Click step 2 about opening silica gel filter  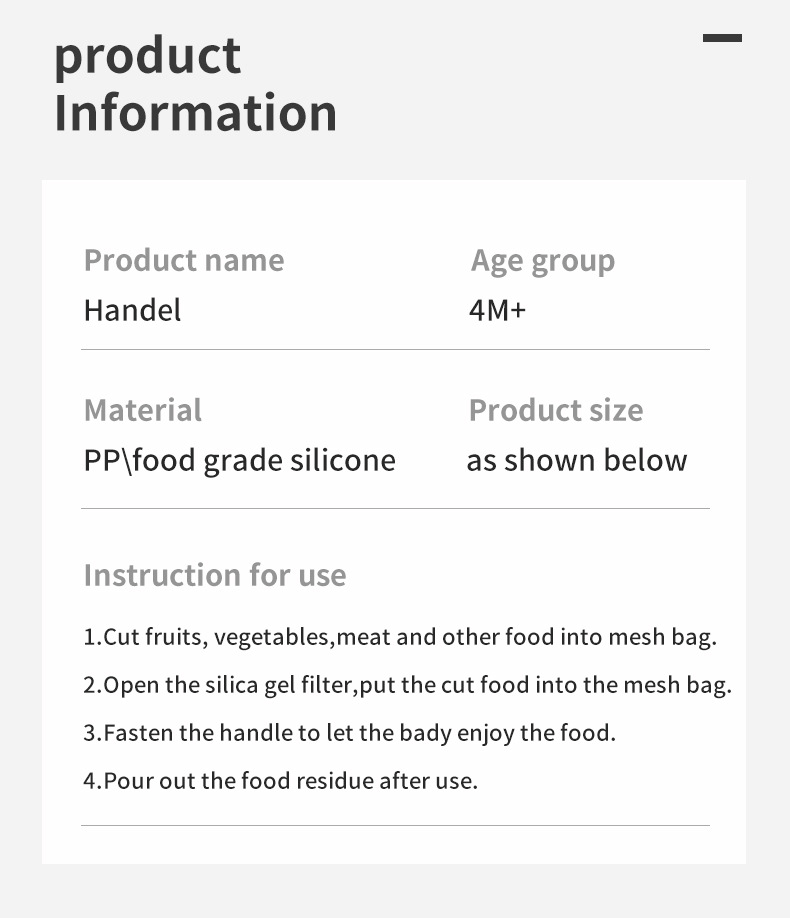click(407, 685)
